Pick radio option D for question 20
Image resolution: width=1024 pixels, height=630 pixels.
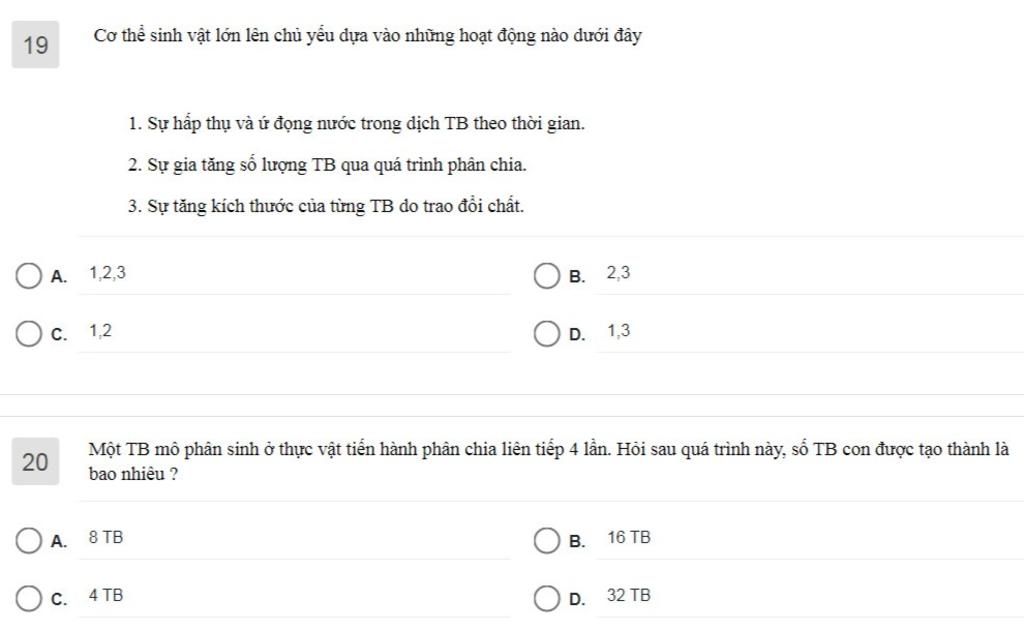[547, 598]
